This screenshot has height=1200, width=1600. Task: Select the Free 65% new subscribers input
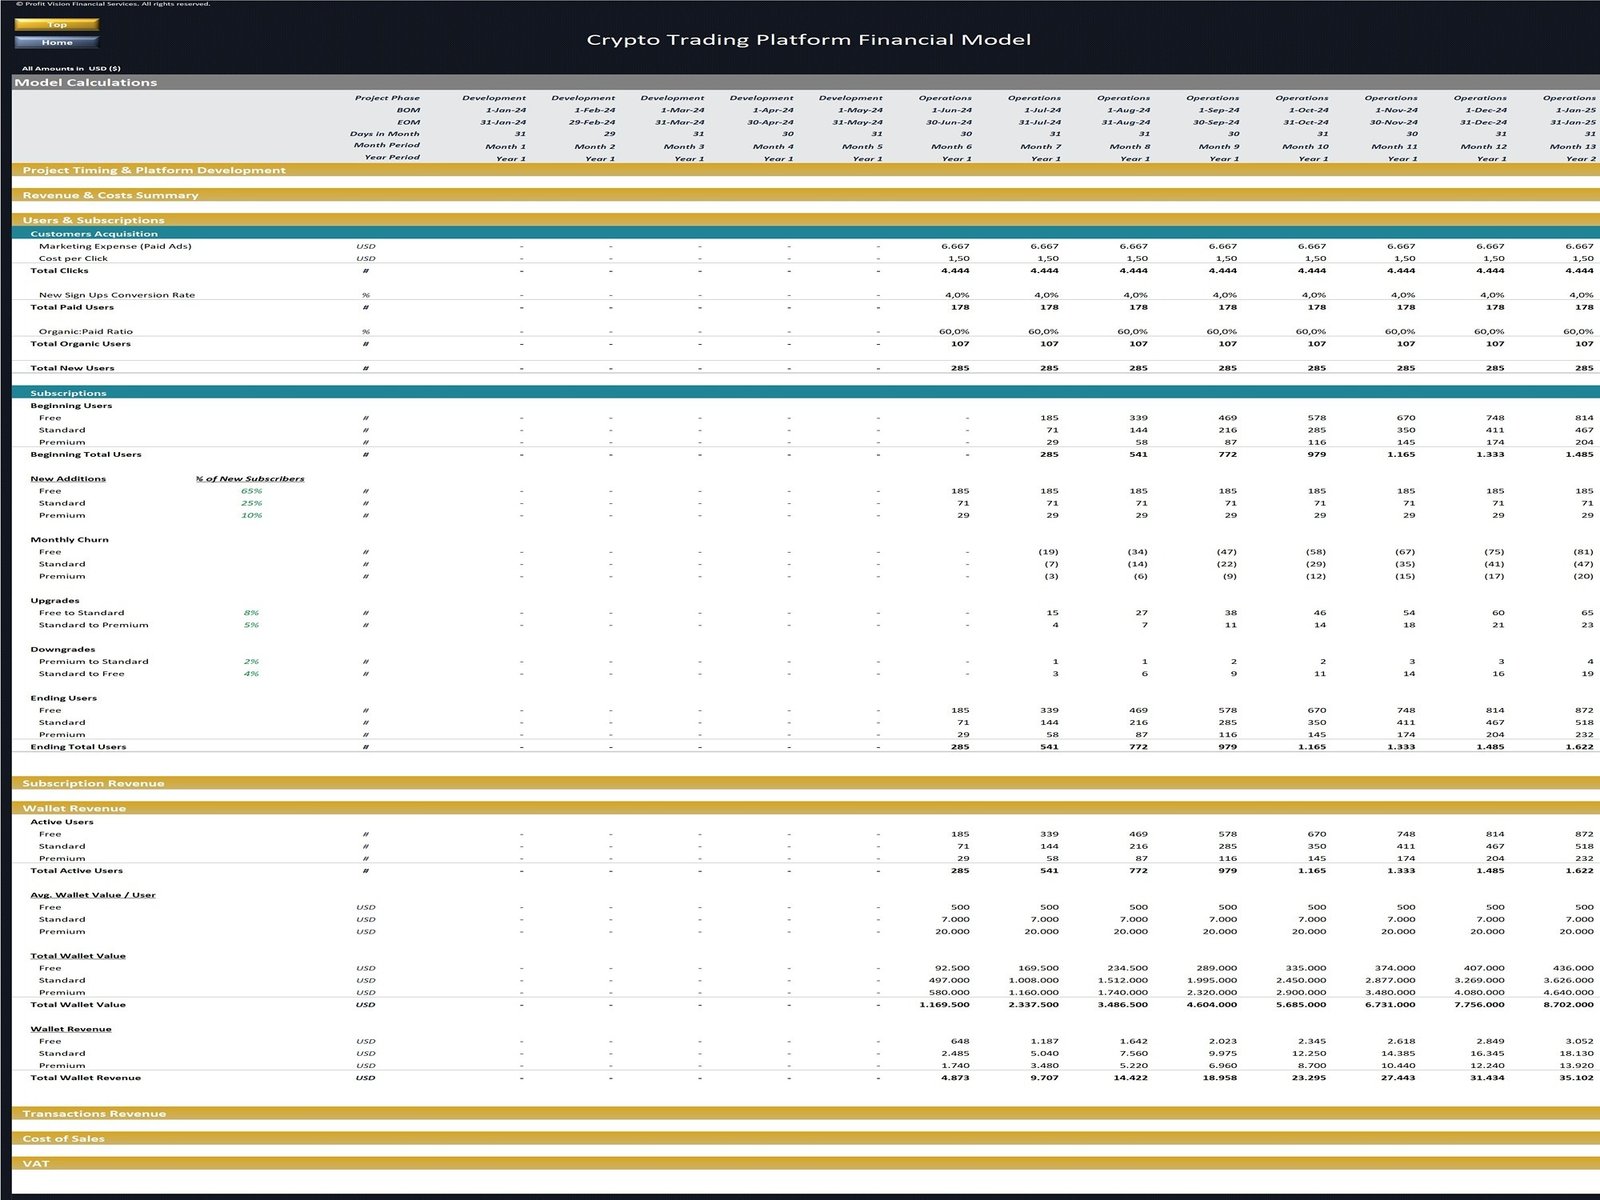tap(251, 491)
